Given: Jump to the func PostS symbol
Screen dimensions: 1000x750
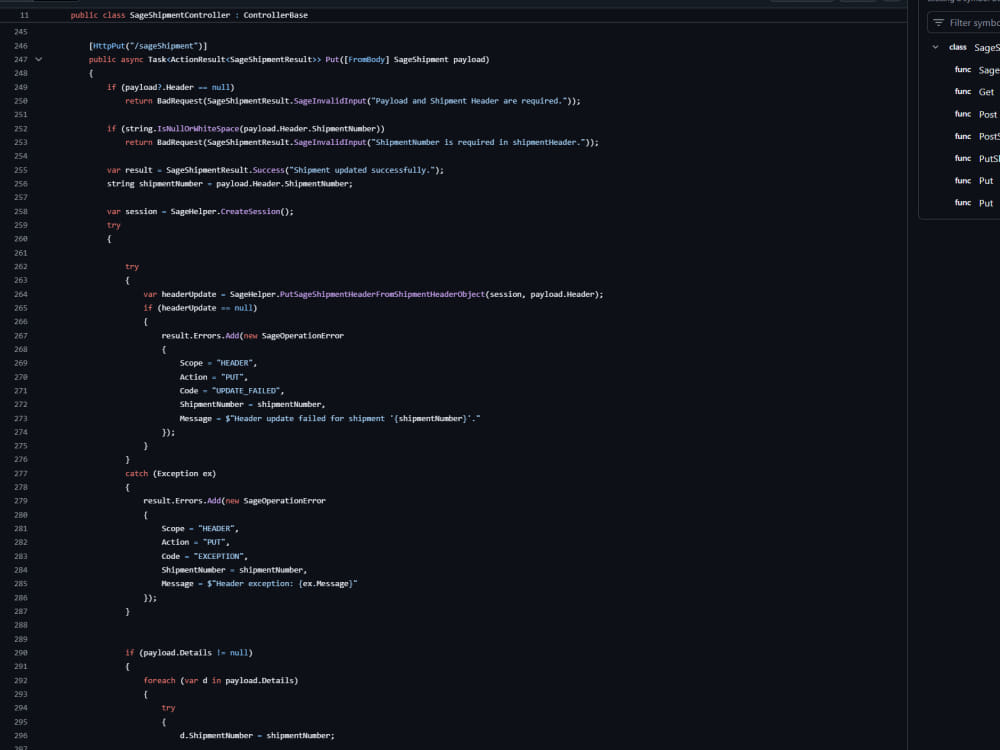Looking at the screenshot, I should click(x=976, y=136).
